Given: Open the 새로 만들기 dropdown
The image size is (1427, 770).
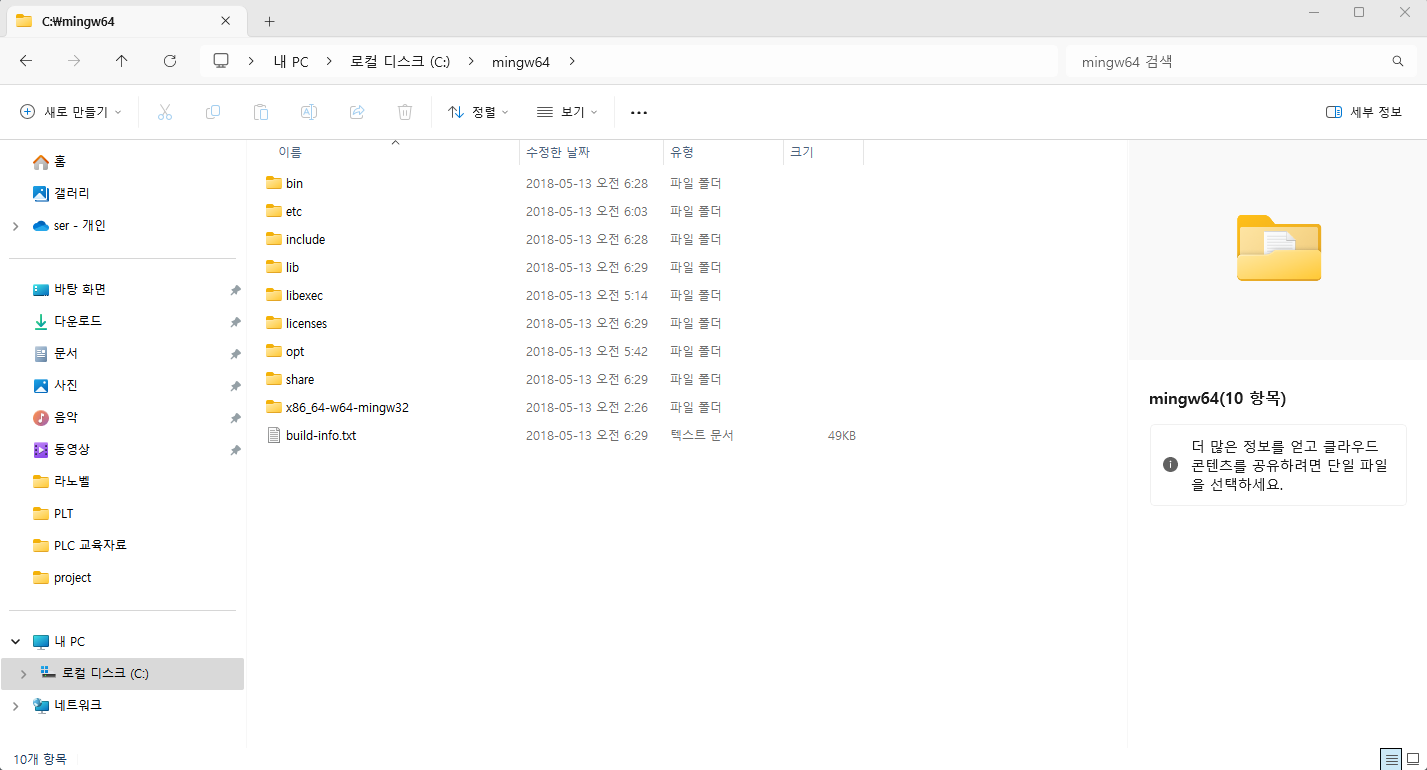Looking at the screenshot, I should [x=71, y=112].
